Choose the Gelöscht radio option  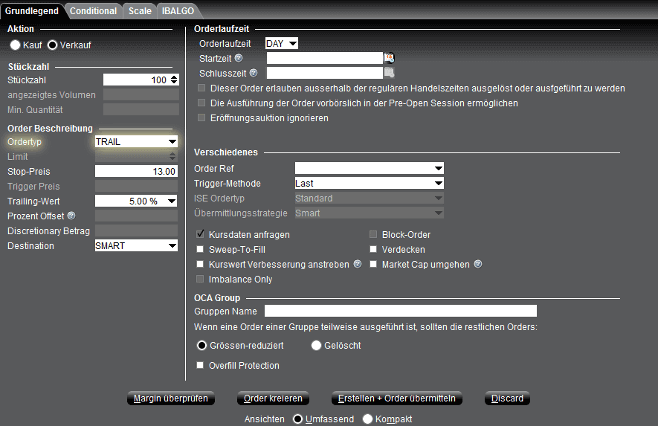(x=316, y=345)
